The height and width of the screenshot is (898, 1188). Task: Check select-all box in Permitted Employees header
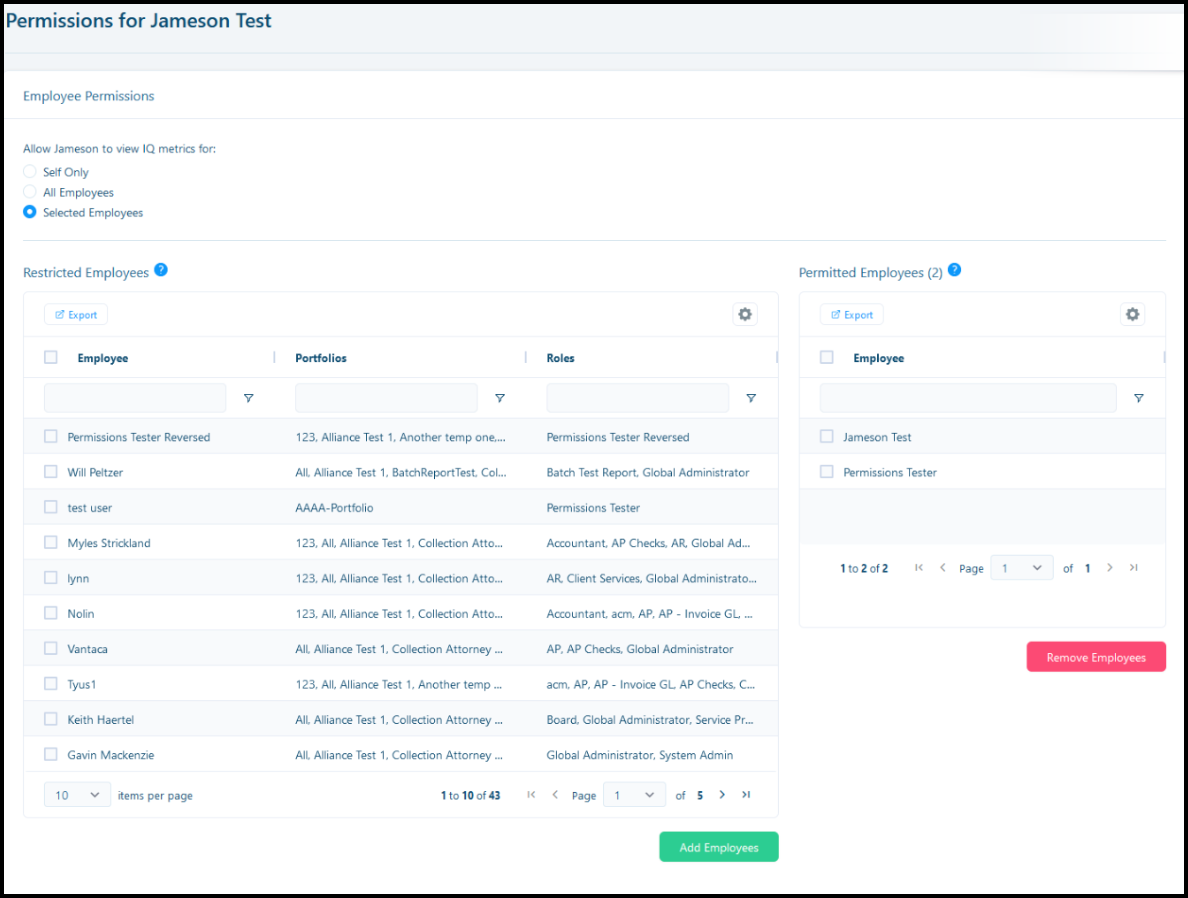pyautogui.click(x=827, y=357)
